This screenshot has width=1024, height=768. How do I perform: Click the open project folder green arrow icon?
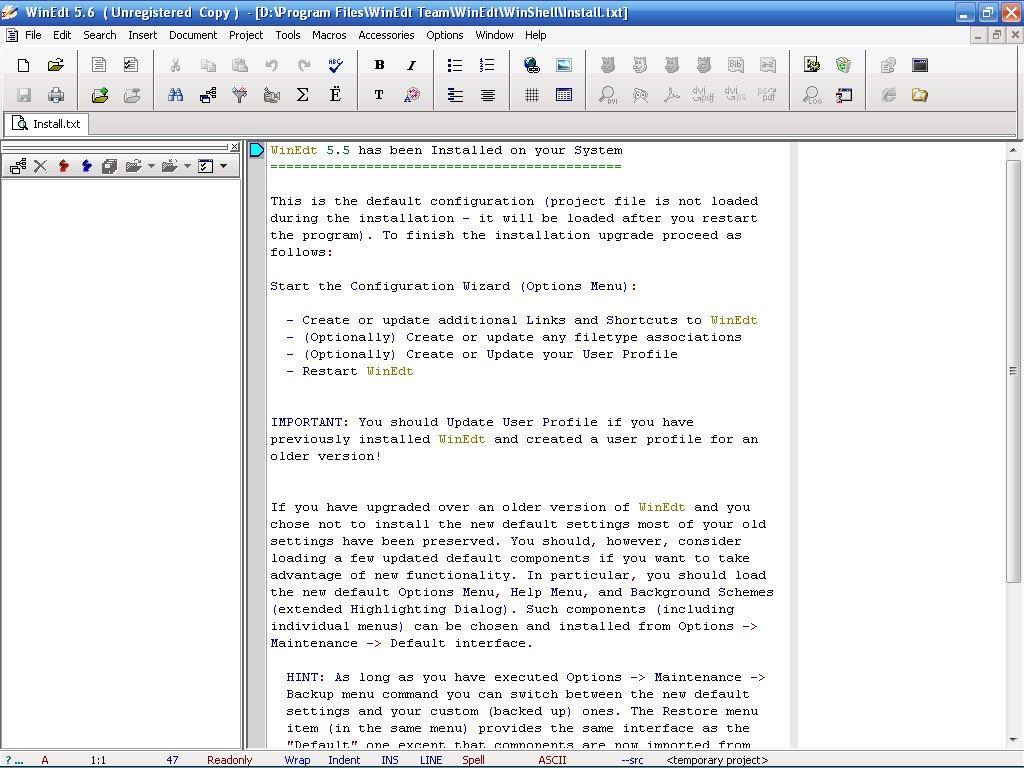pos(99,95)
